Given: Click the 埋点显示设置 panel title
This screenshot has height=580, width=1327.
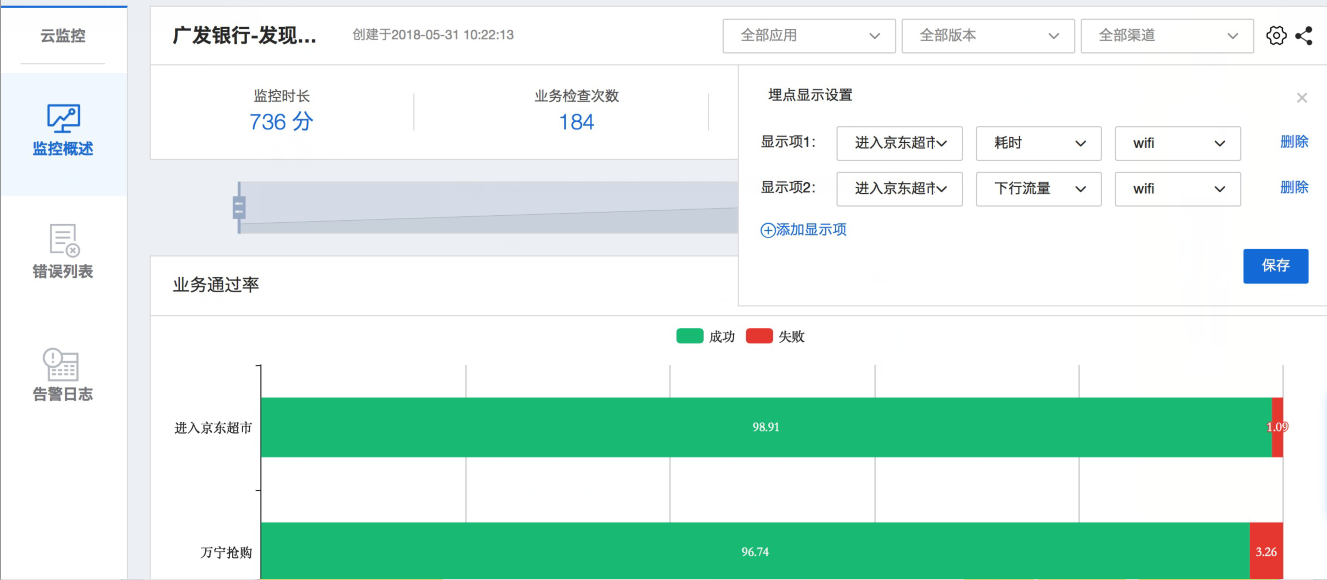Looking at the screenshot, I should (x=810, y=96).
